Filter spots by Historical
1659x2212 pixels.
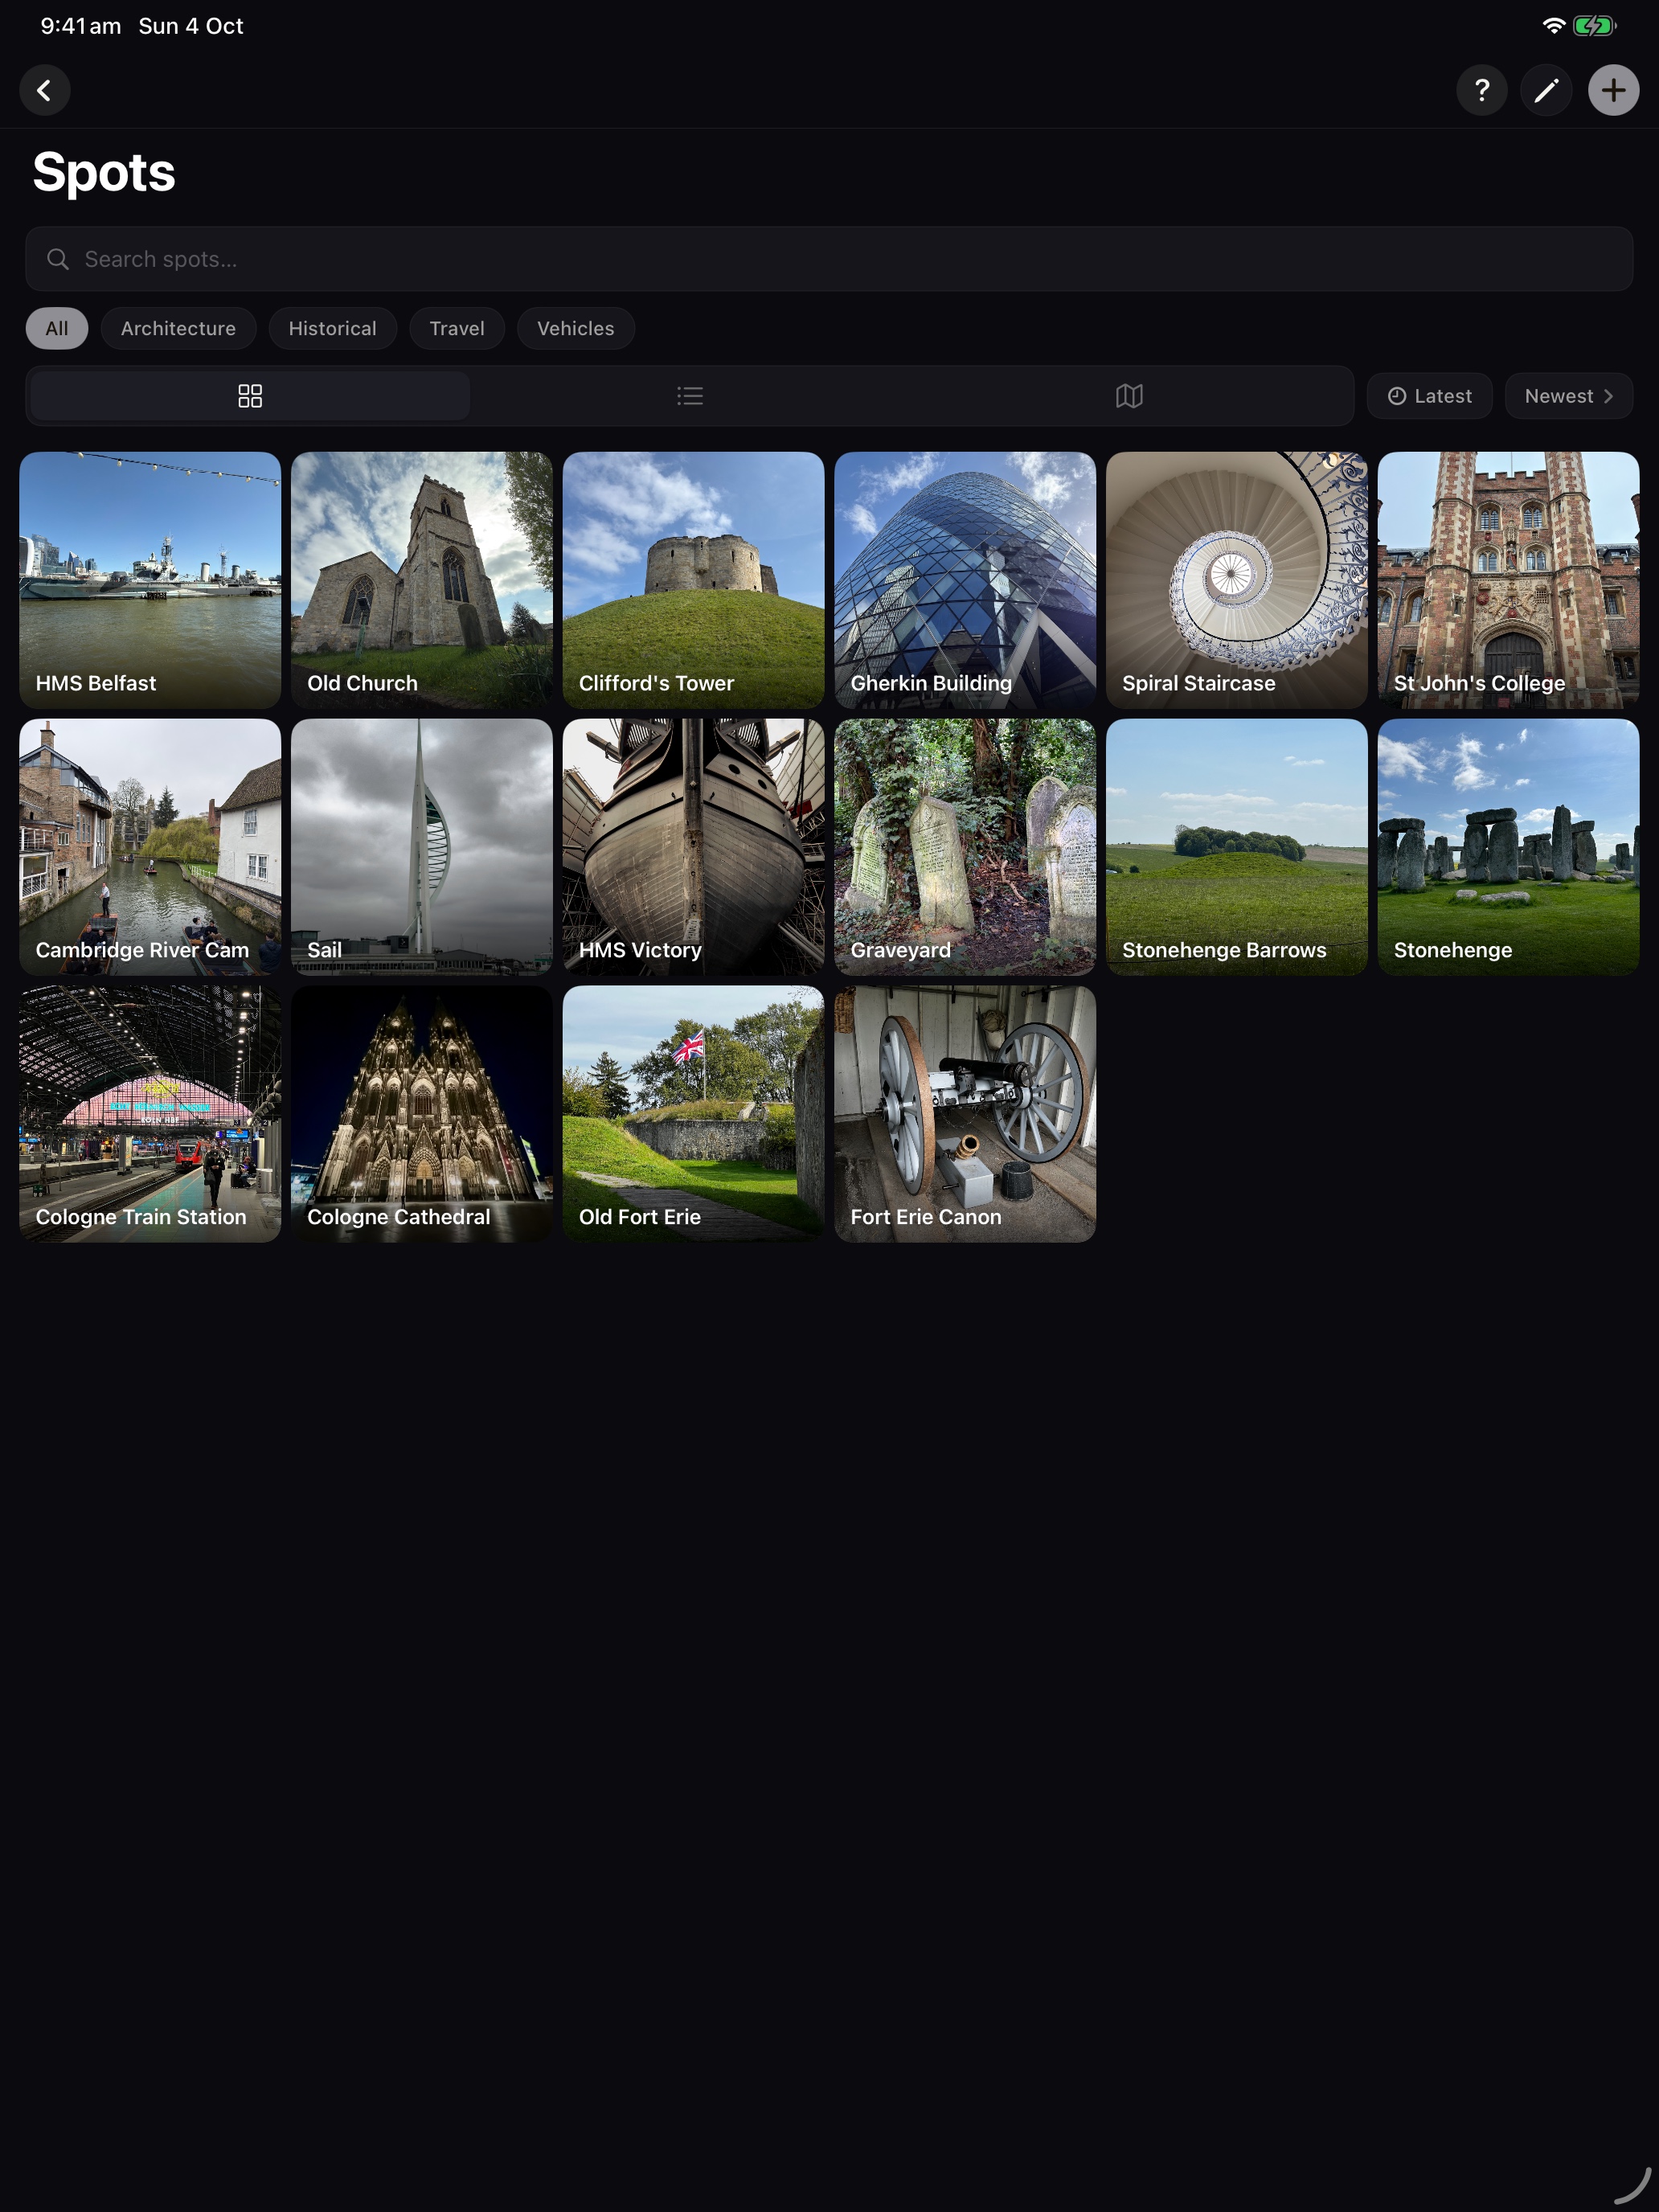(x=332, y=328)
